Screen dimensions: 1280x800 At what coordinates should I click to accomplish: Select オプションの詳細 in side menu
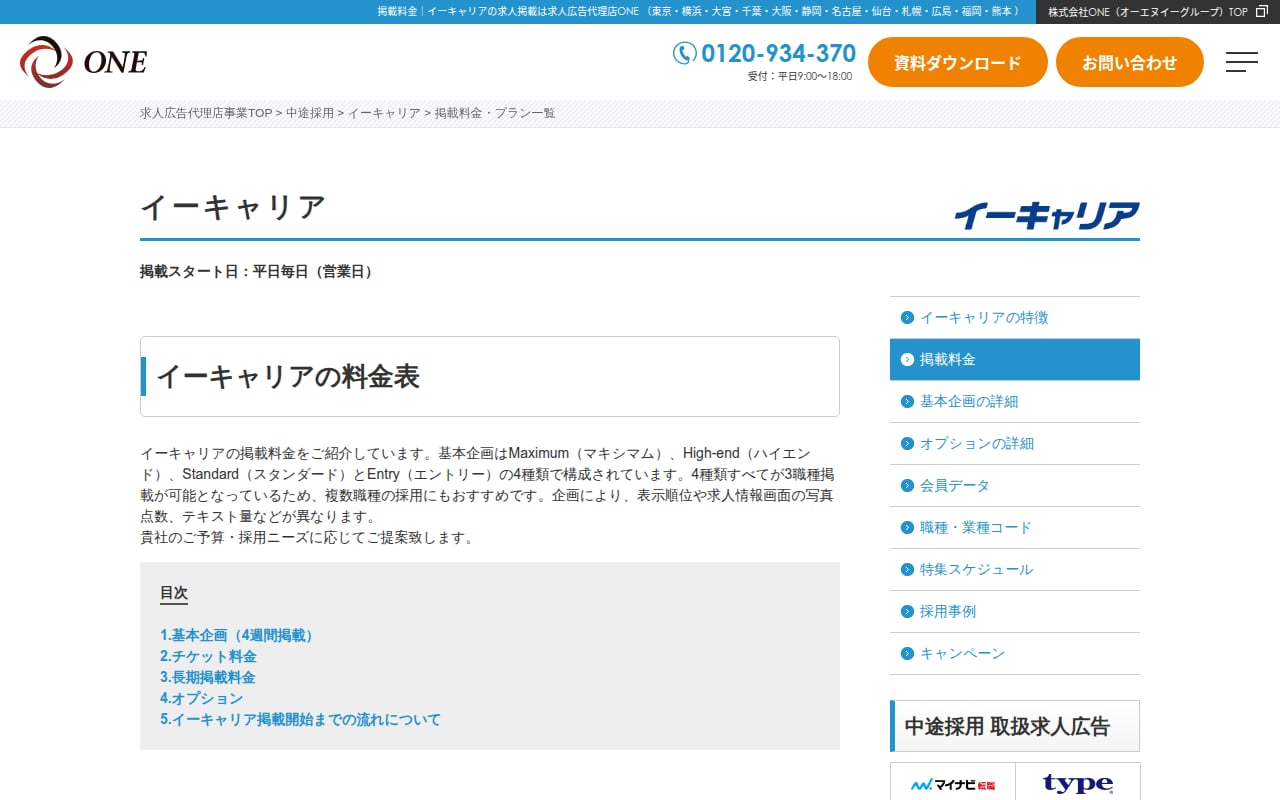tap(1015, 444)
